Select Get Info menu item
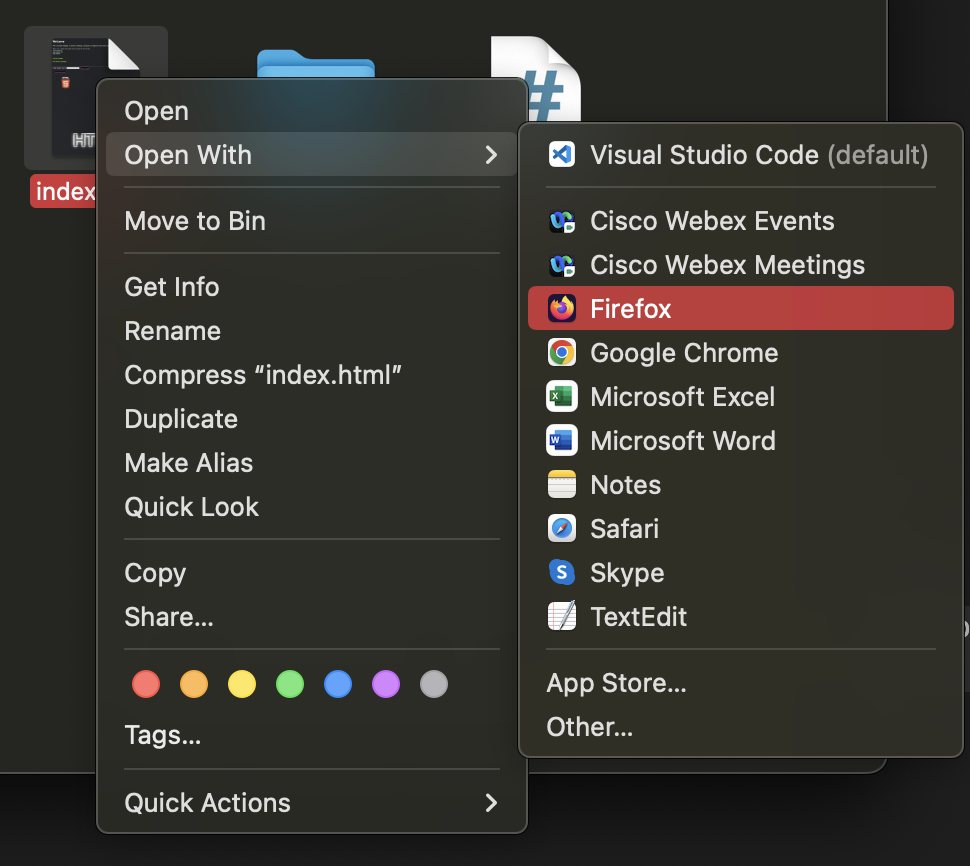Viewport: 970px width, 866px height. [x=312, y=287]
